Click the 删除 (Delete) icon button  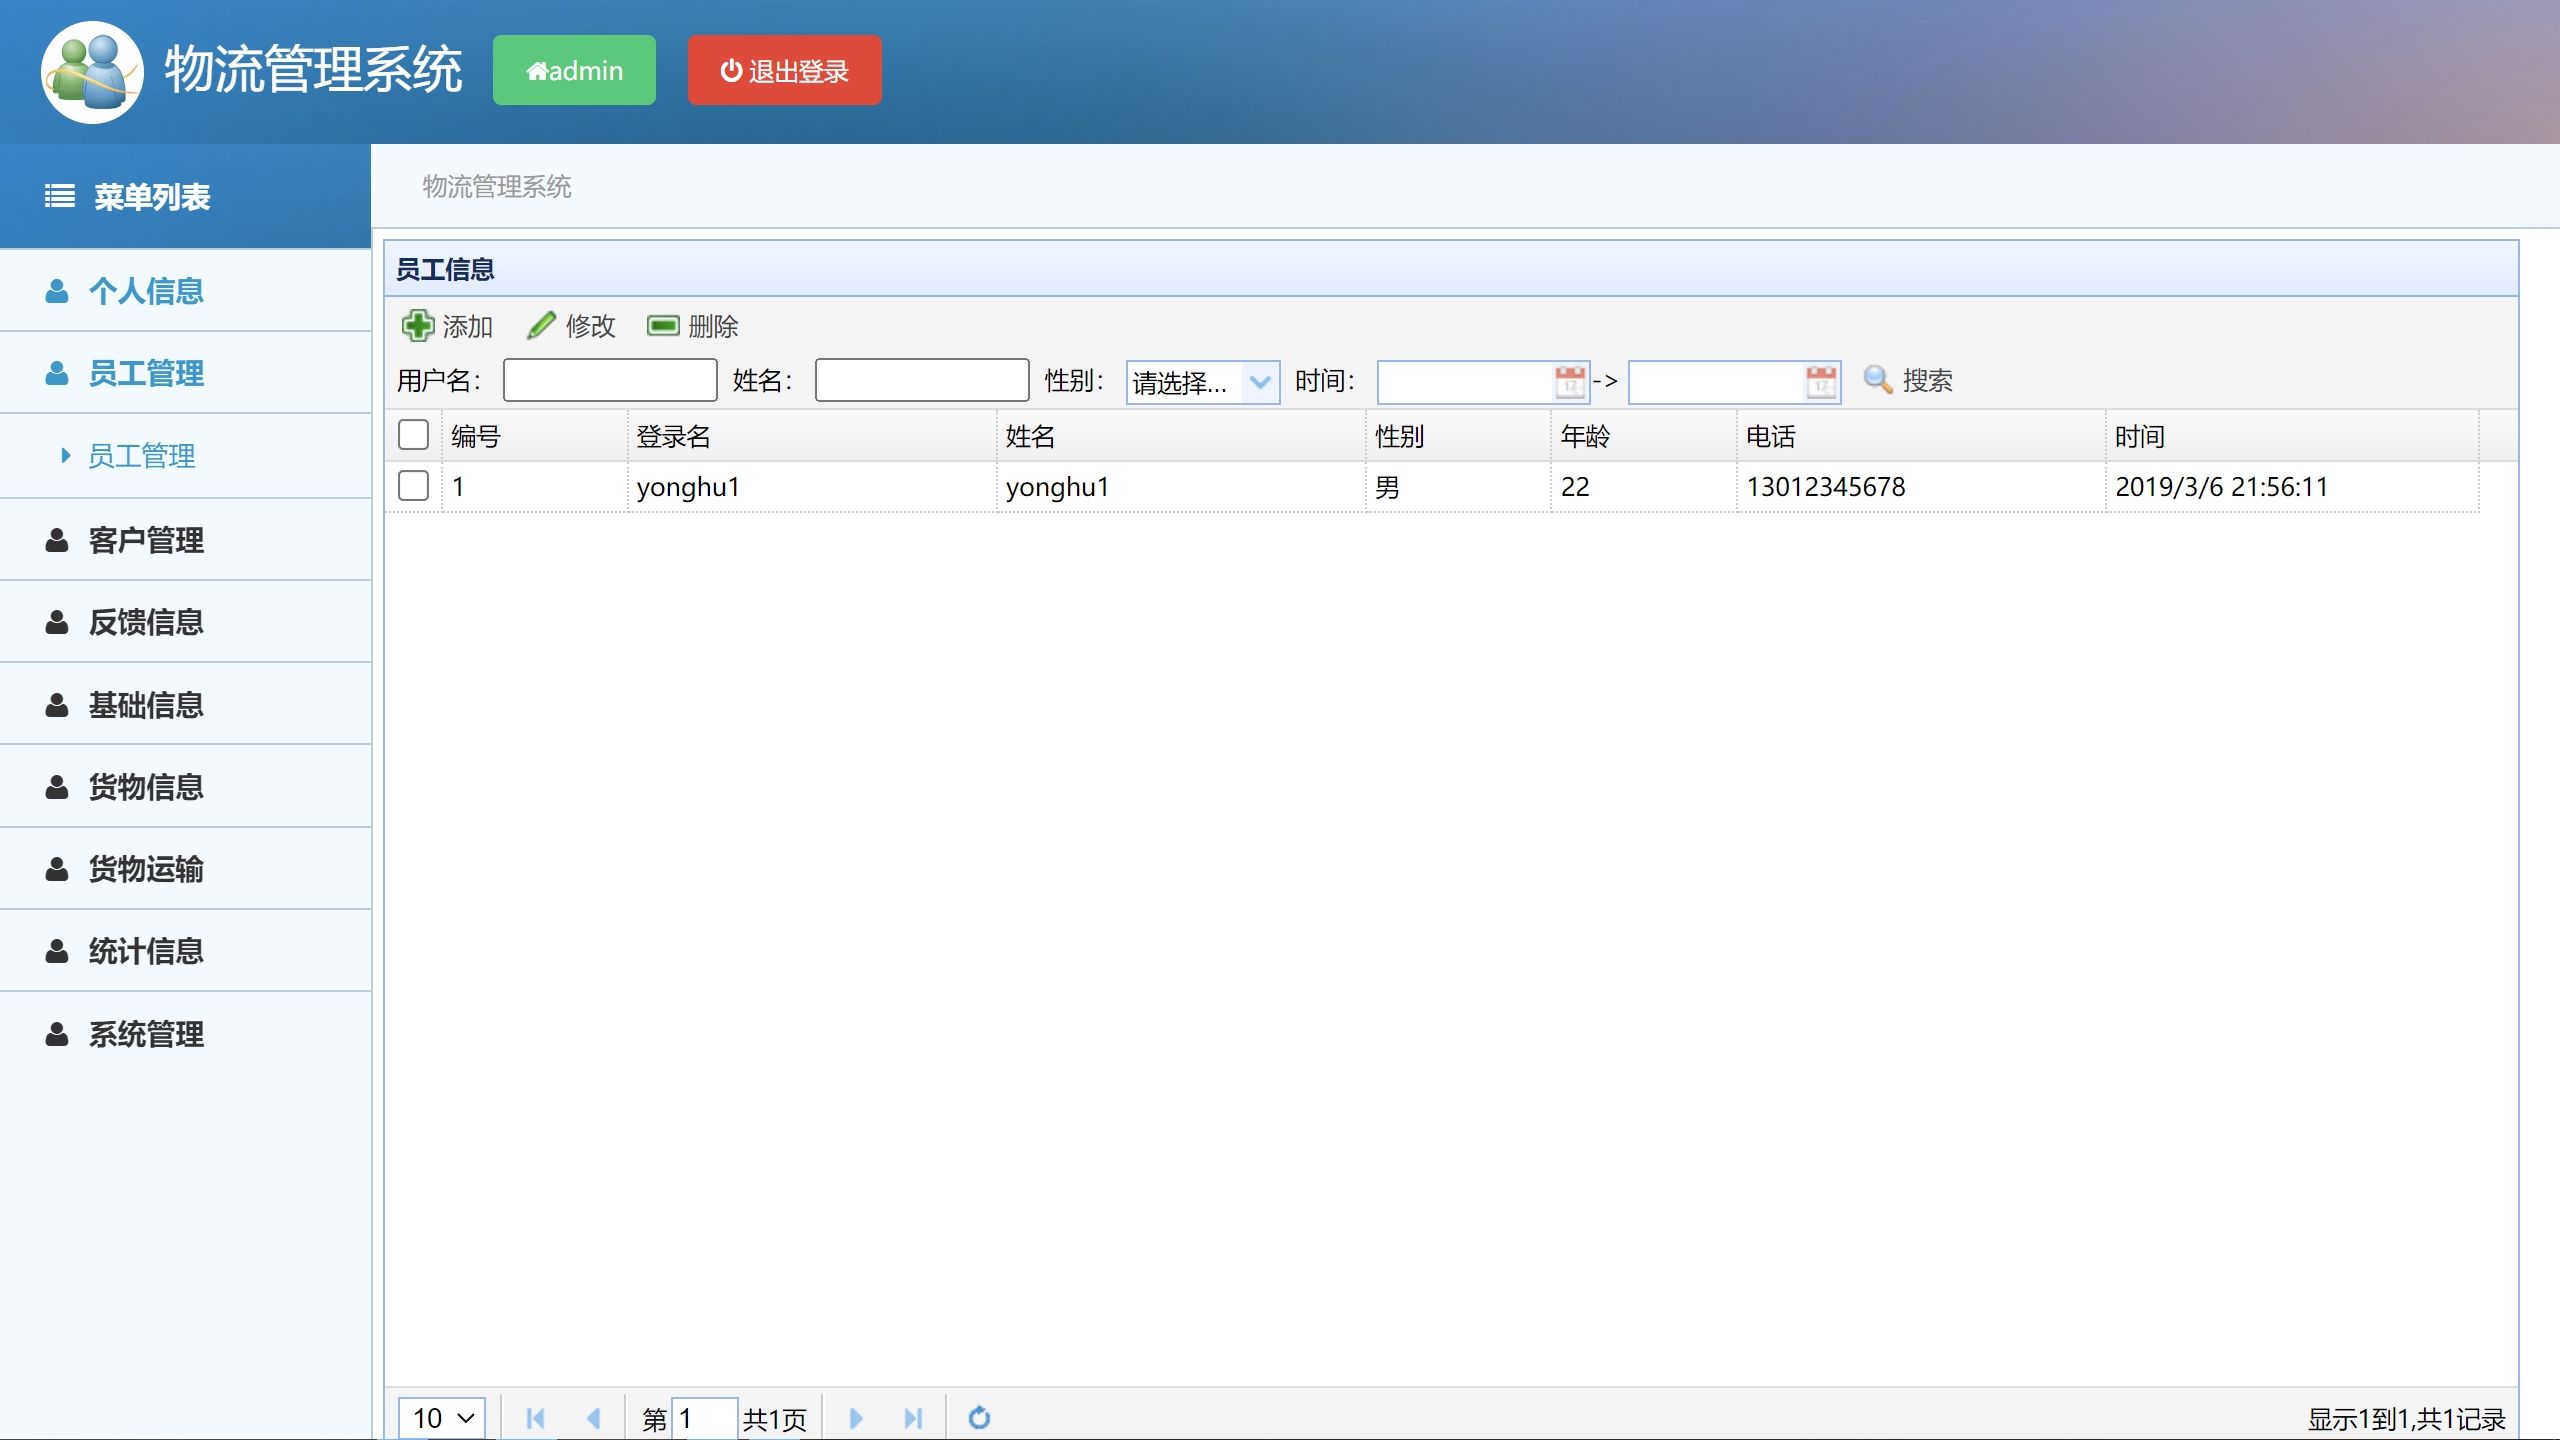pyautogui.click(x=693, y=324)
